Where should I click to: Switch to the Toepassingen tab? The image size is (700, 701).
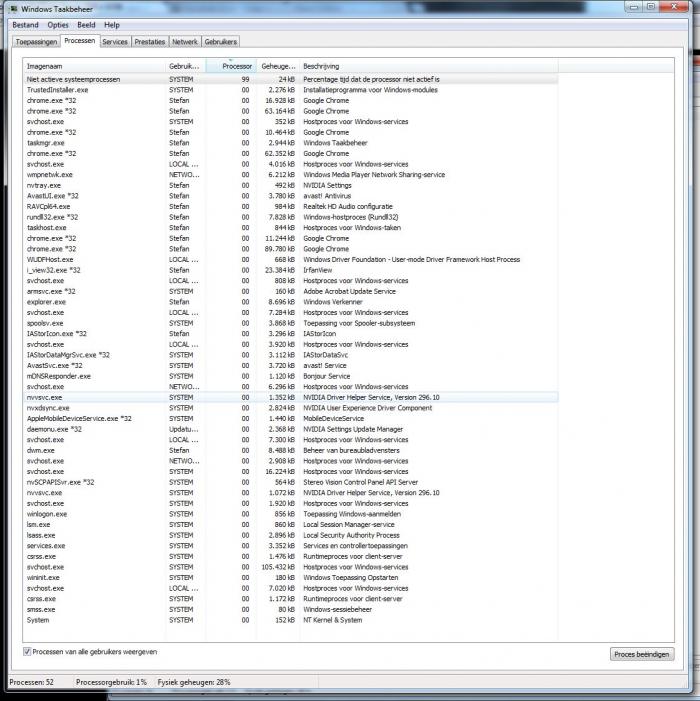point(36,42)
